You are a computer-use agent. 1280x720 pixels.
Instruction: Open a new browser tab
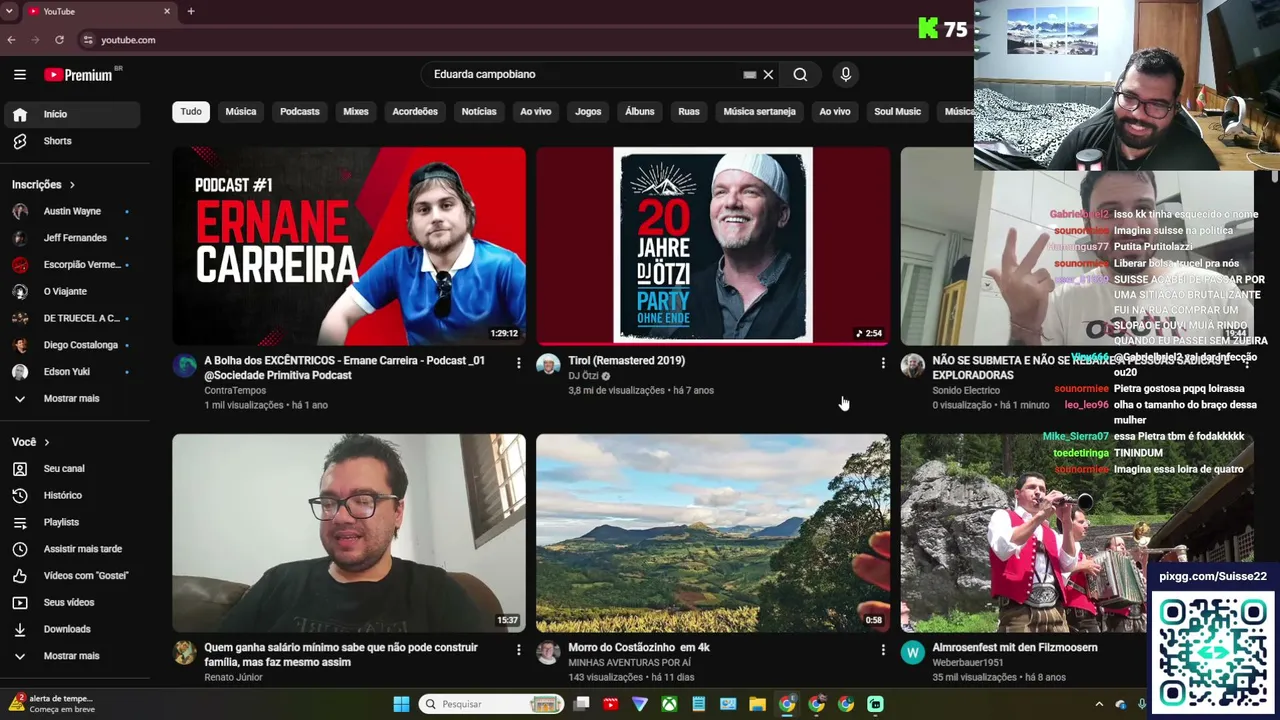[x=191, y=11]
